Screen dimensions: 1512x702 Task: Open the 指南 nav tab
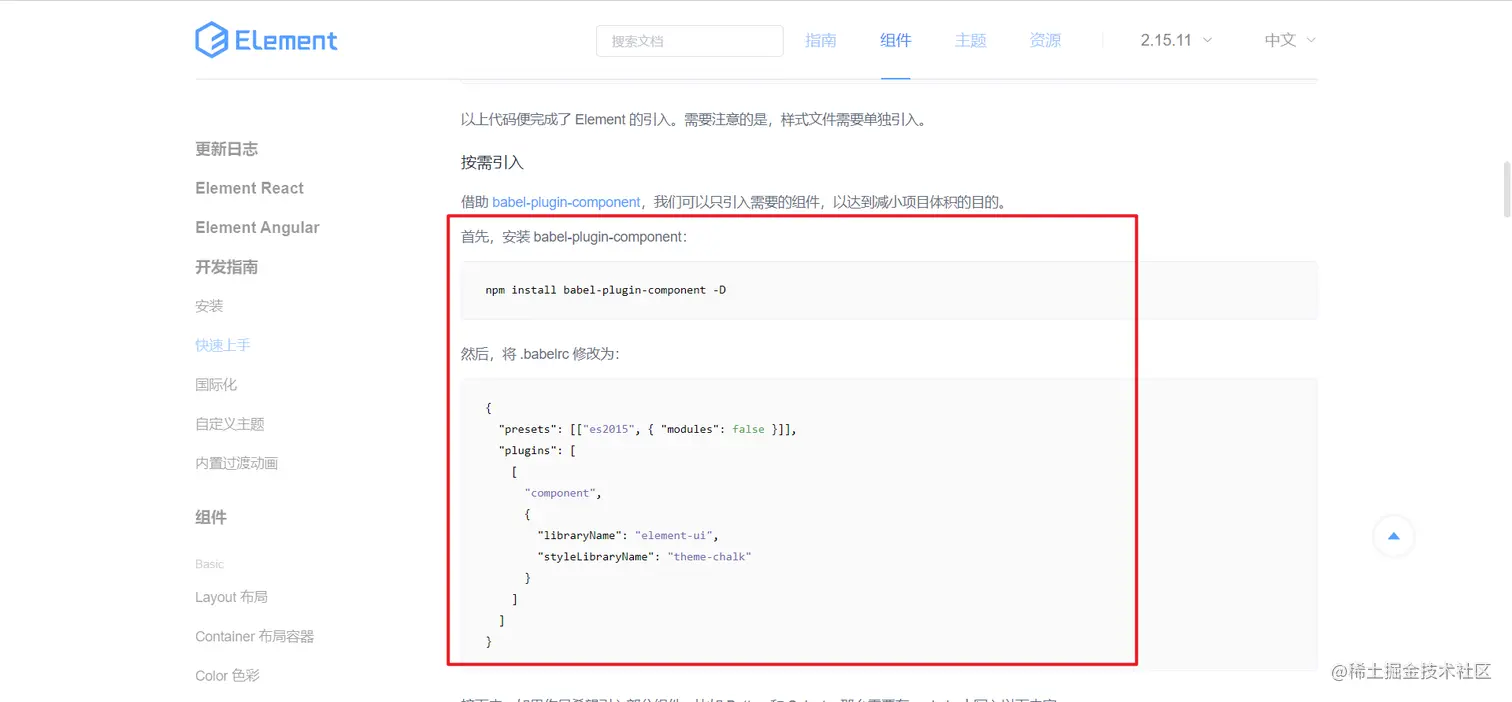tap(821, 40)
